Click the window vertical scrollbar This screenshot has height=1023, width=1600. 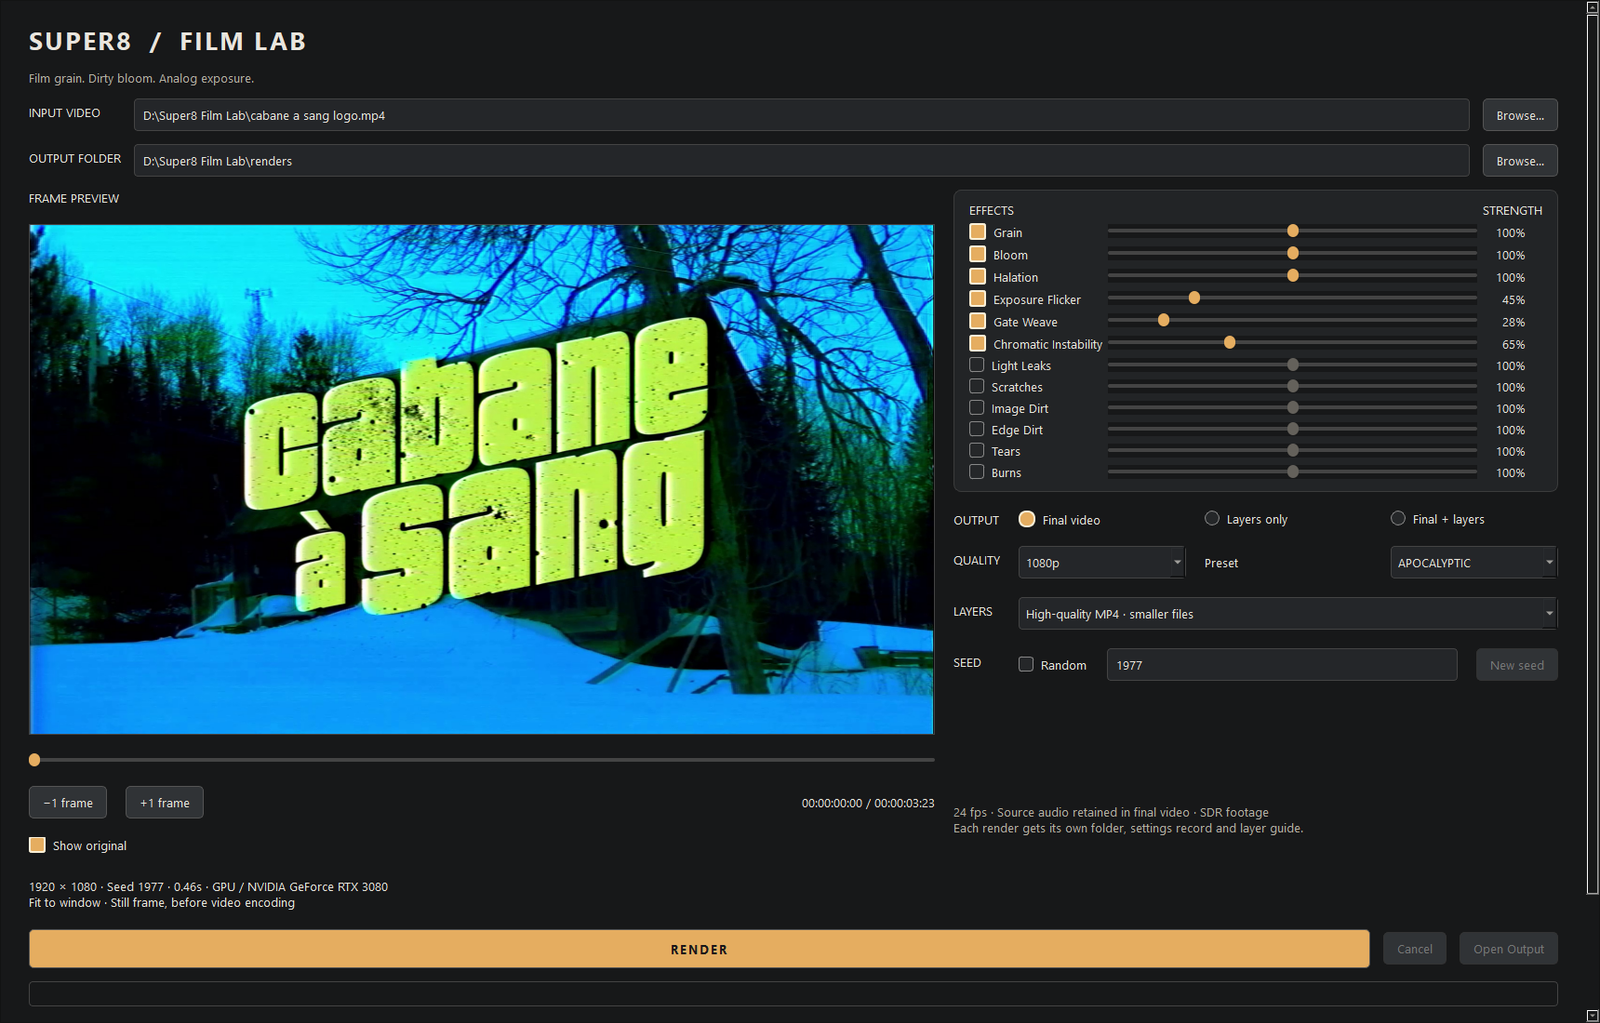pos(1592,455)
